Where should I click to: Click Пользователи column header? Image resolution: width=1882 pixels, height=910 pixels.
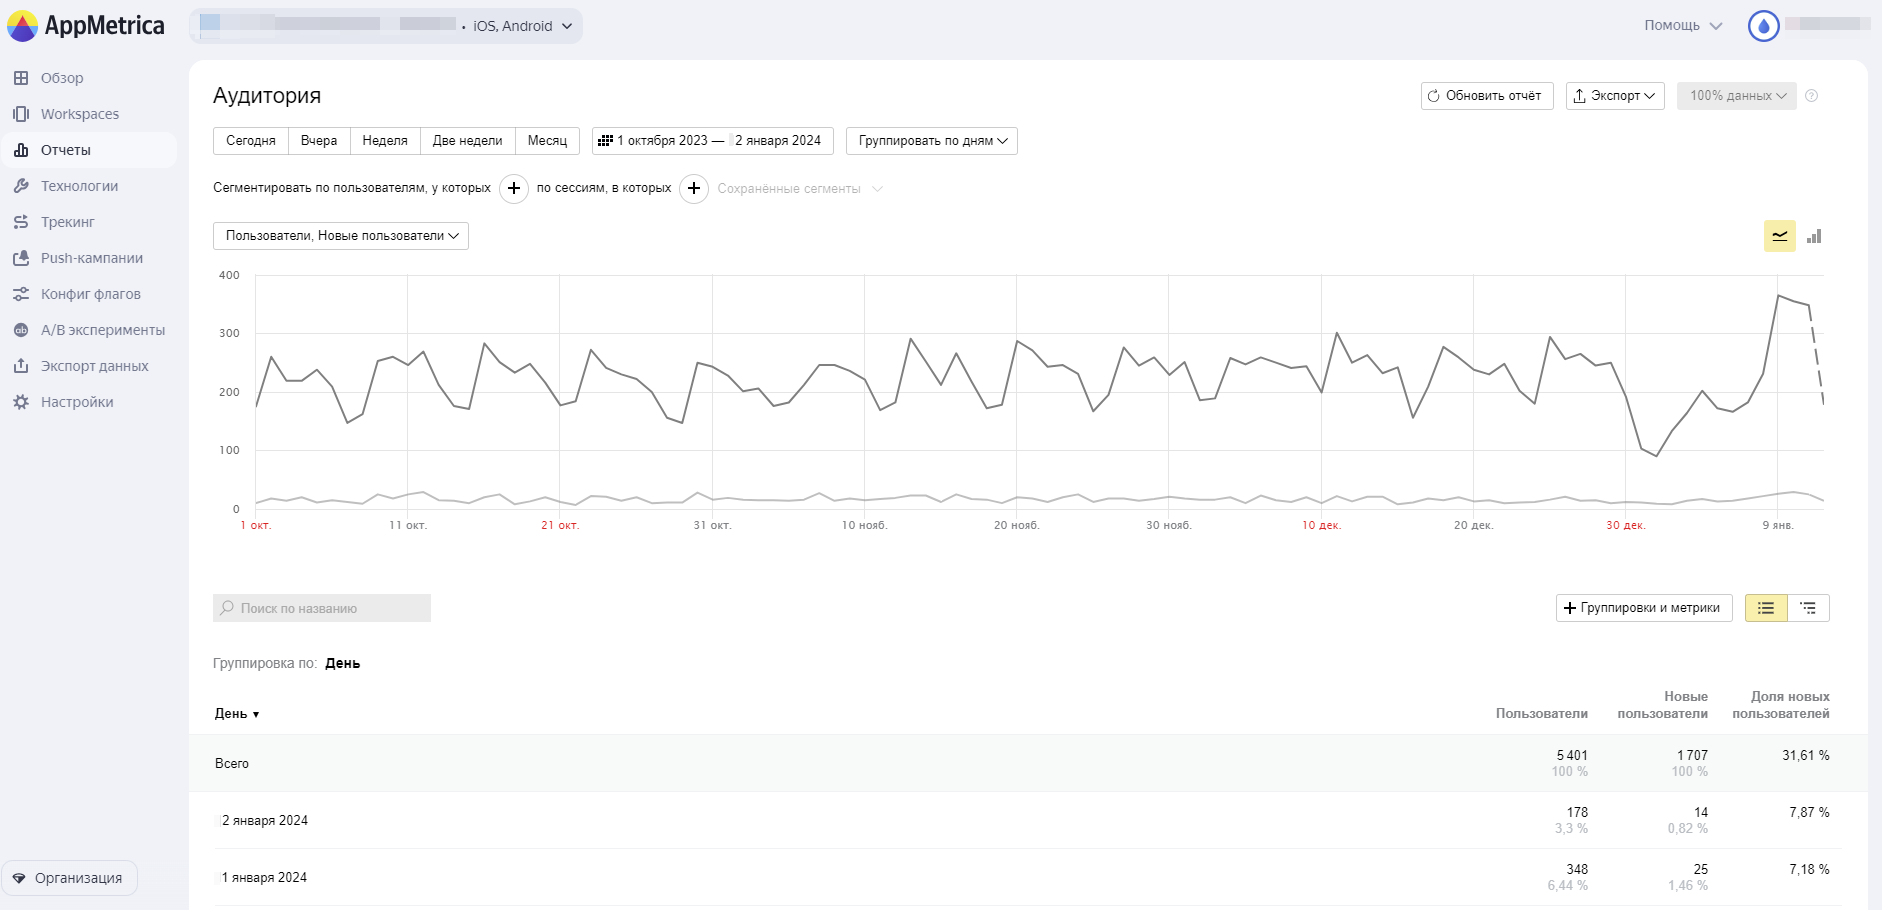tap(1542, 714)
